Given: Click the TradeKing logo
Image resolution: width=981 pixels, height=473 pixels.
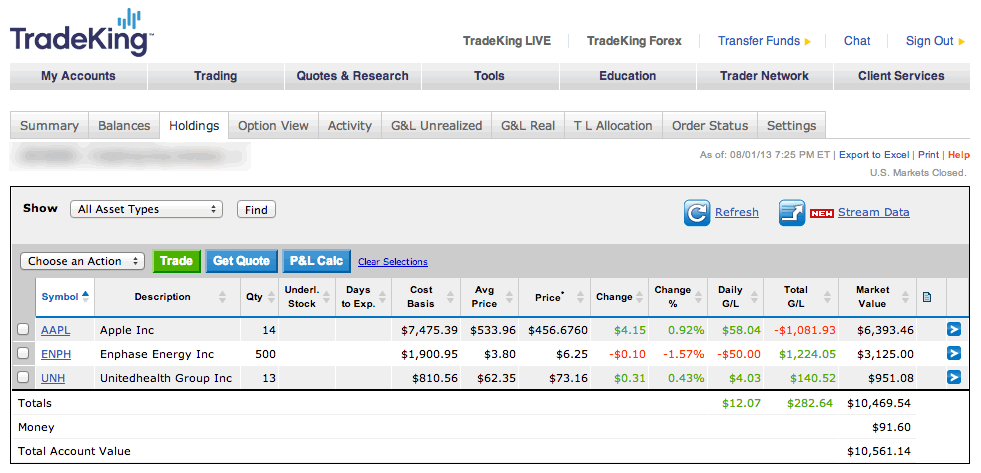Looking at the screenshot, I should 81,33.
